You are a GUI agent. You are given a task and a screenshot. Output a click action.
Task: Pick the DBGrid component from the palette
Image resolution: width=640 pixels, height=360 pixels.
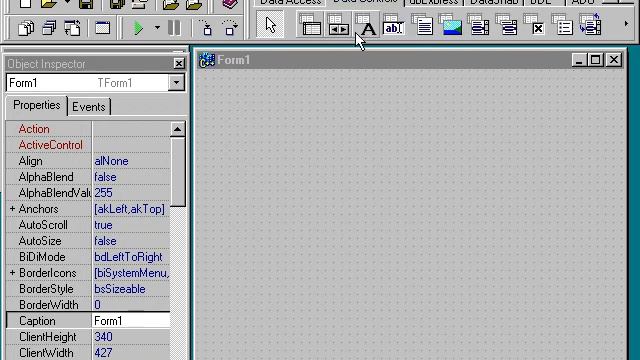[x=310, y=24]
